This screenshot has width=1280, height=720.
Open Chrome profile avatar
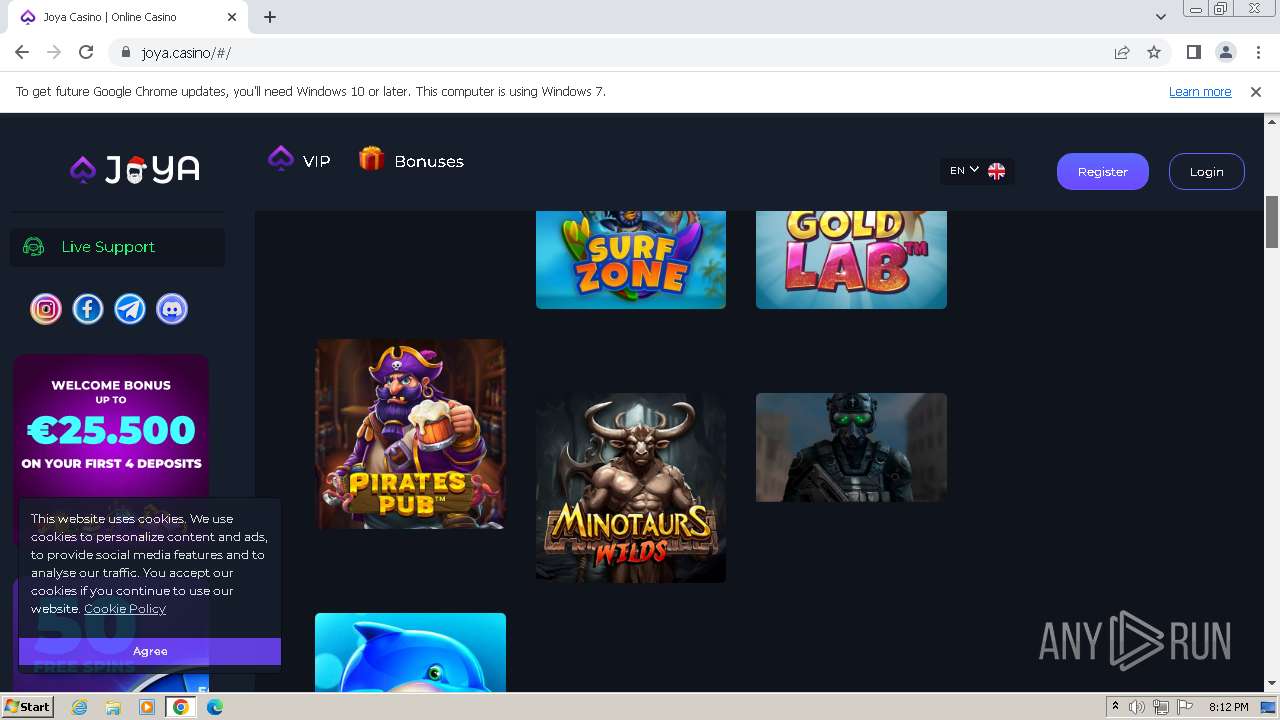(x=1225, y=52)
